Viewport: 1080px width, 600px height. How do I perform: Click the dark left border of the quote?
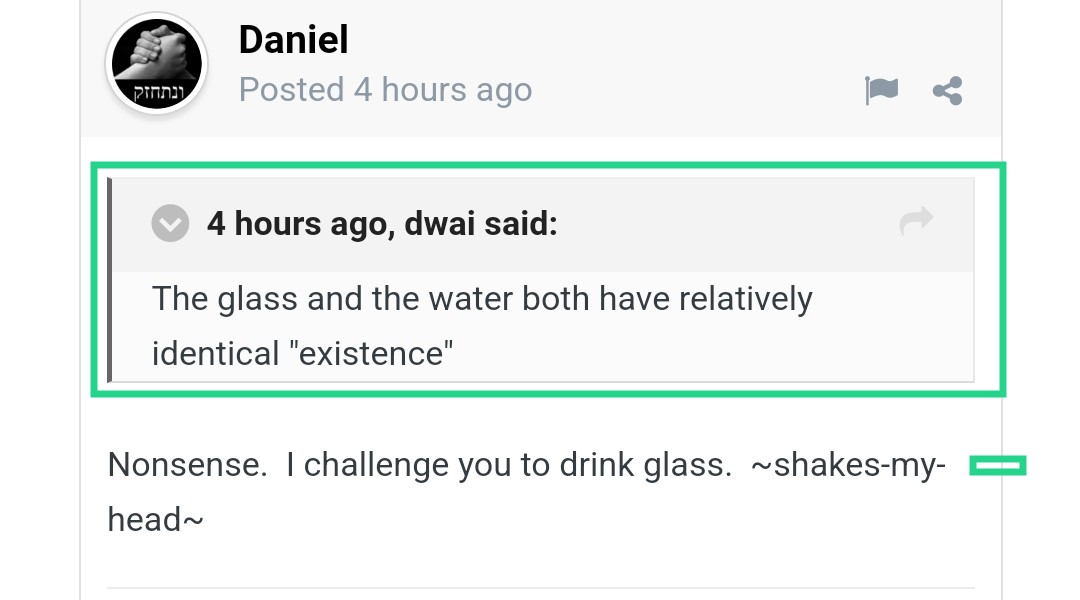pos(110,280)
